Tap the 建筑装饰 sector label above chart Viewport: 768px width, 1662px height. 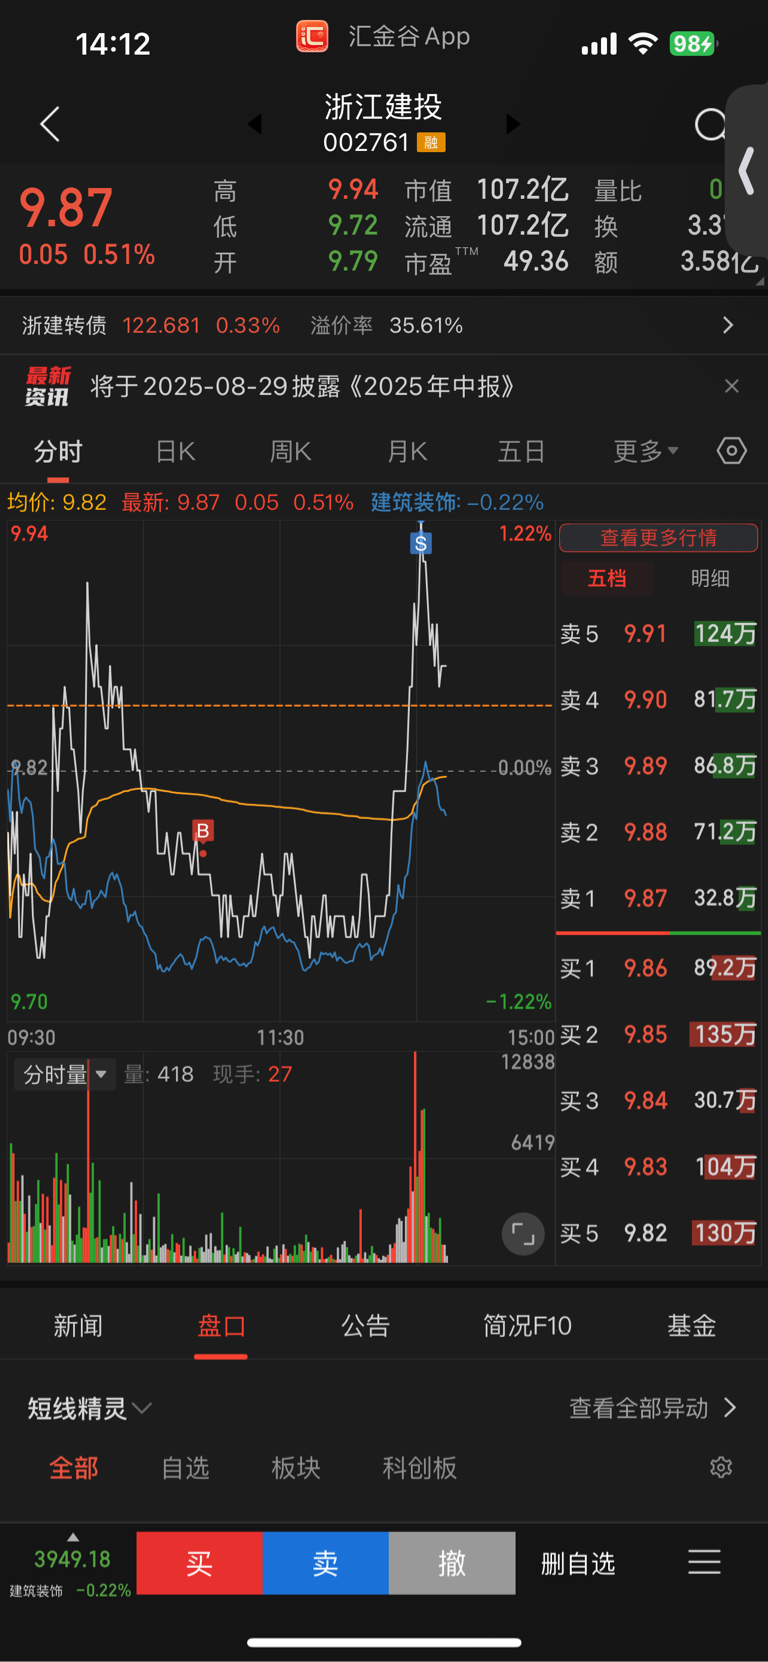[457, 502]
